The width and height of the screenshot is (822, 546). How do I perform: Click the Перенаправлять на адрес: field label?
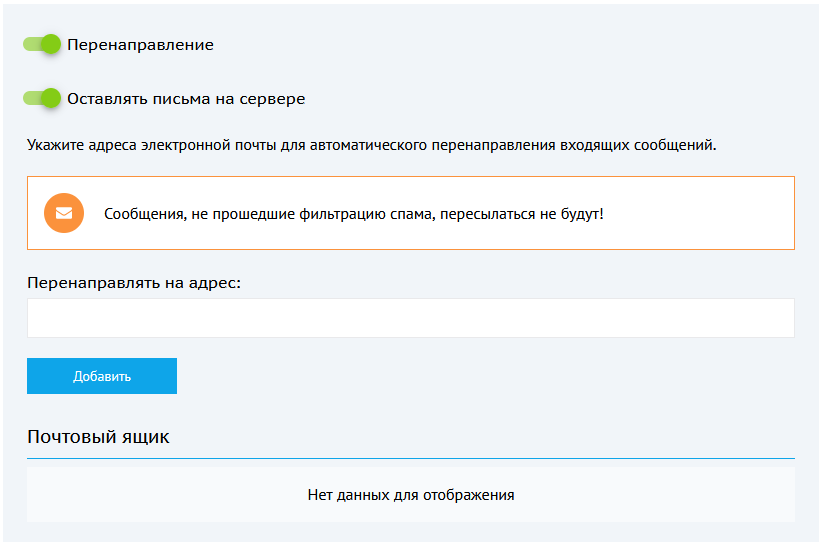(x=135, y=282)
